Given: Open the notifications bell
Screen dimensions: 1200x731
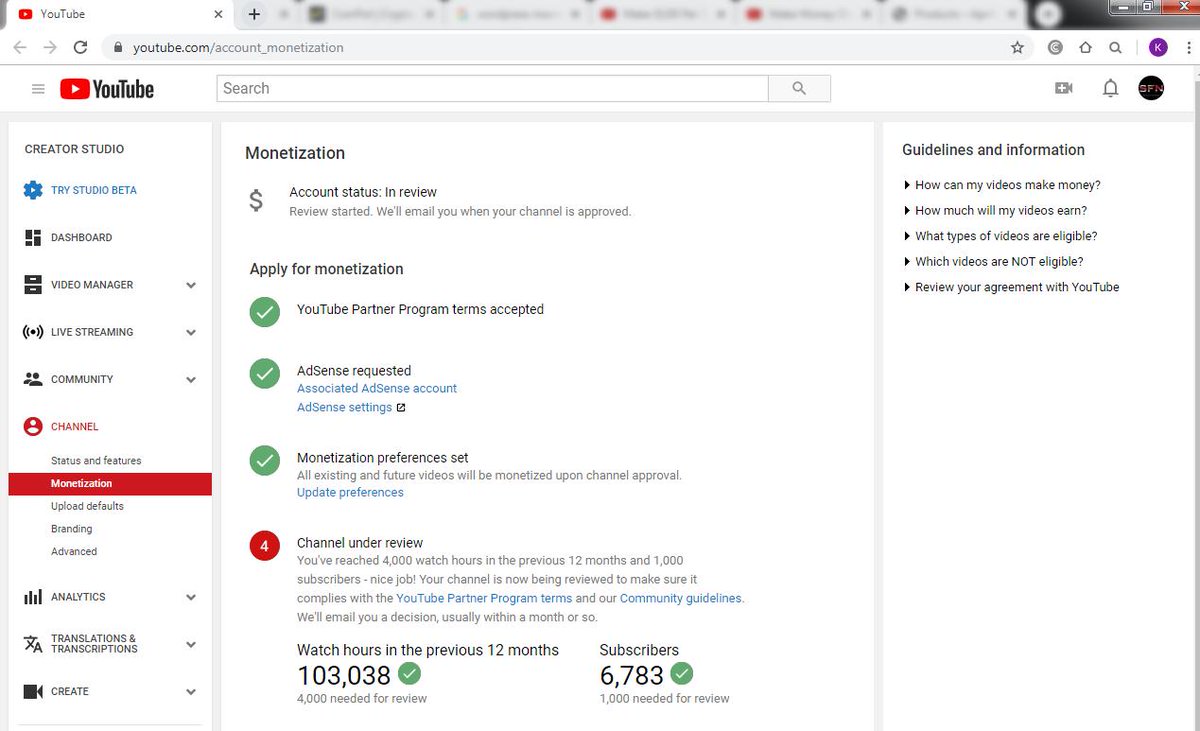Looking at the screenshot, I should [x=1110, y=88].
